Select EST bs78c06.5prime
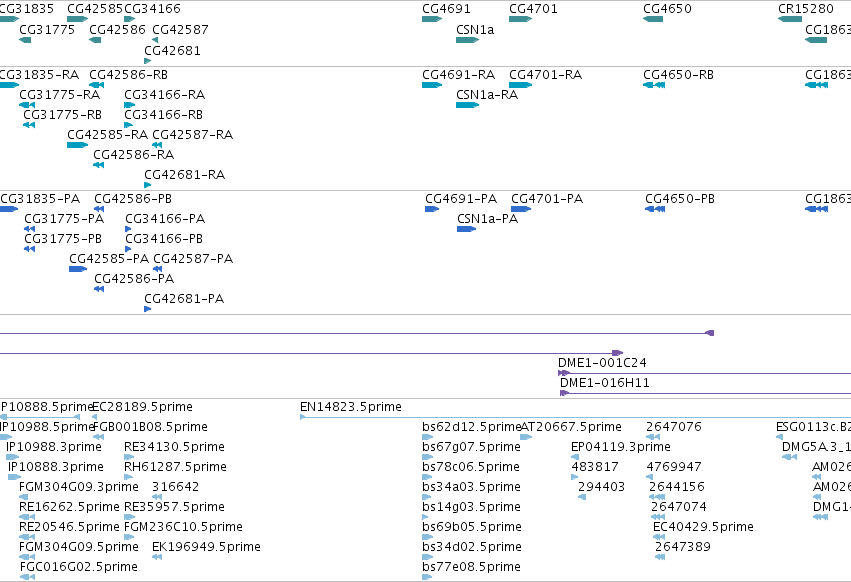Image resolution: width=851 pixels, height=582 pixels. [471, 467]
